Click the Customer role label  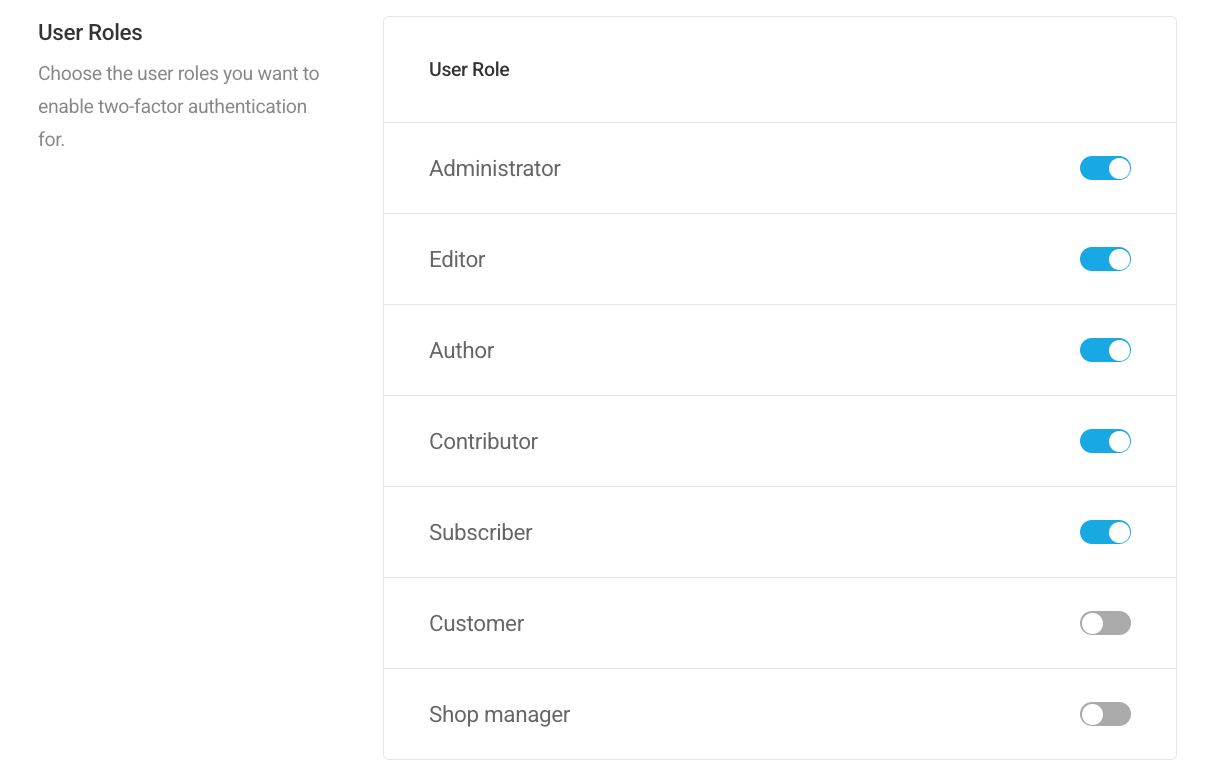(476, 623)
